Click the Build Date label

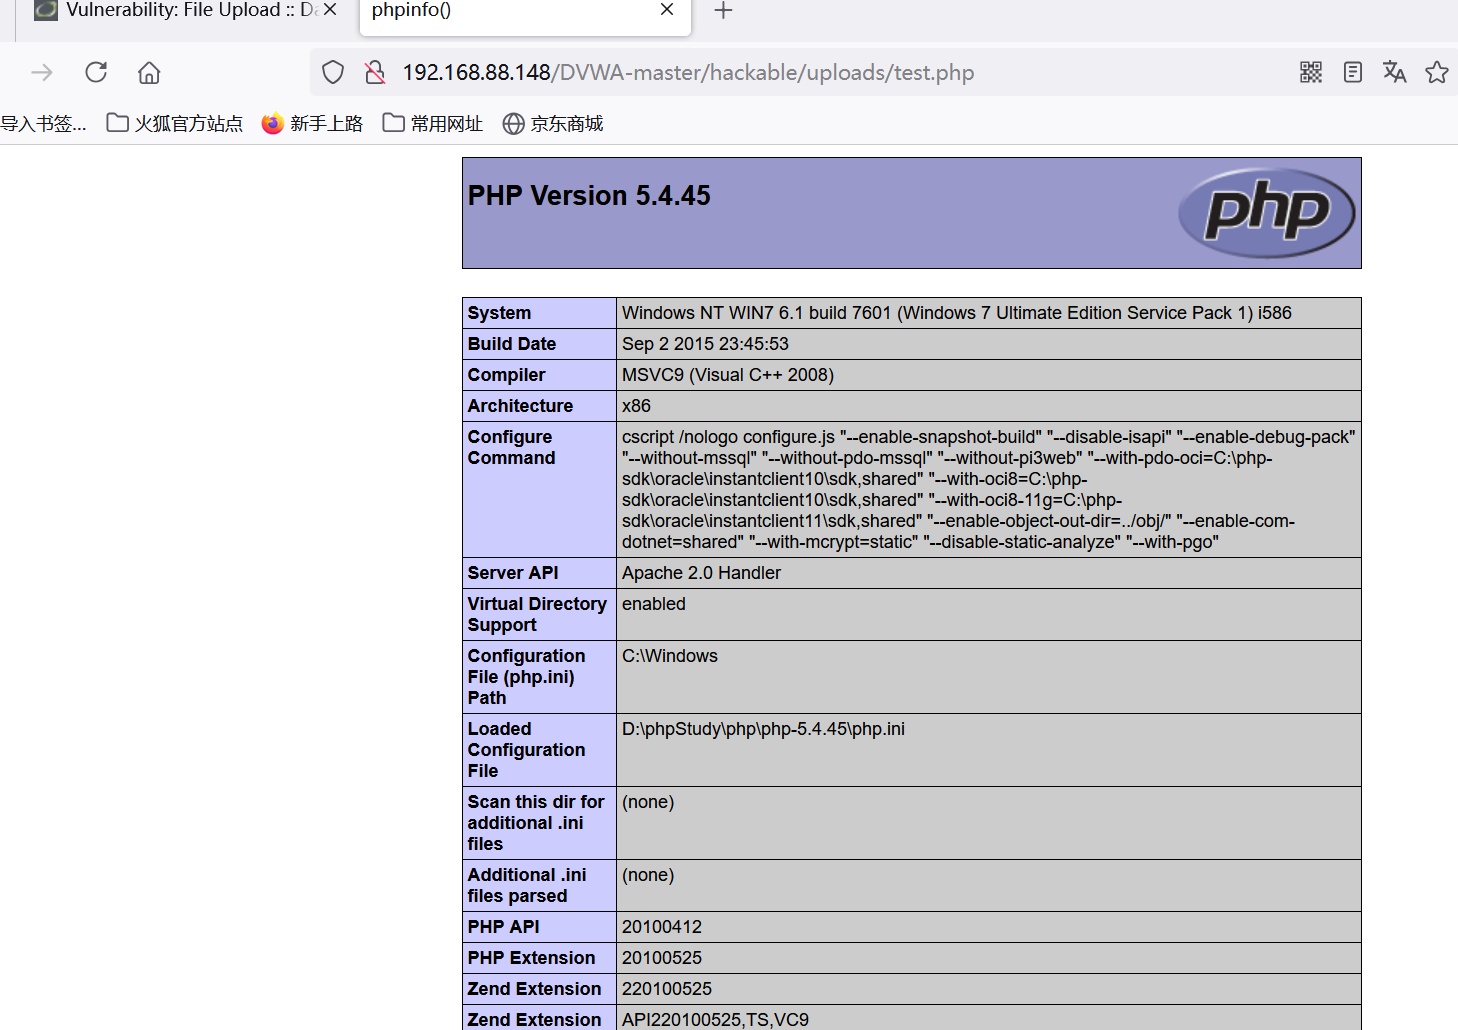click(512, 344)
